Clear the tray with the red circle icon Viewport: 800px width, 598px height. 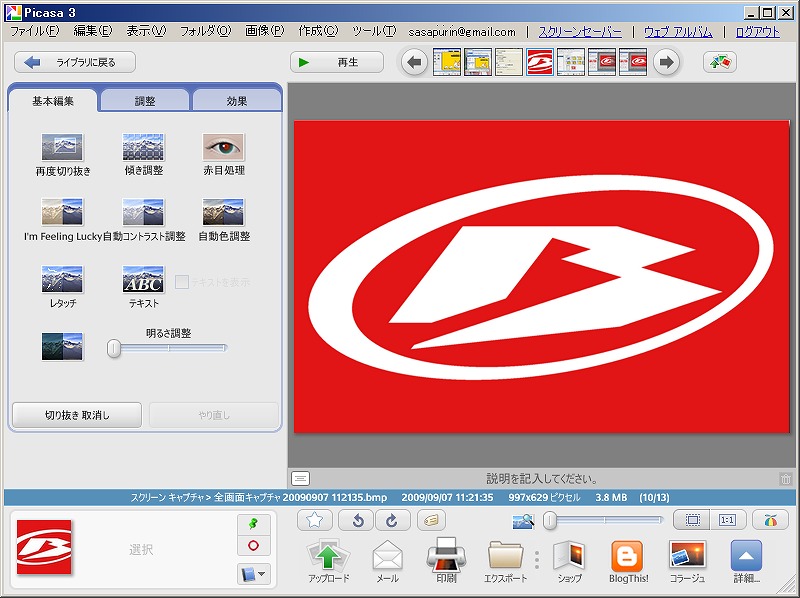[x=253, y=545]
